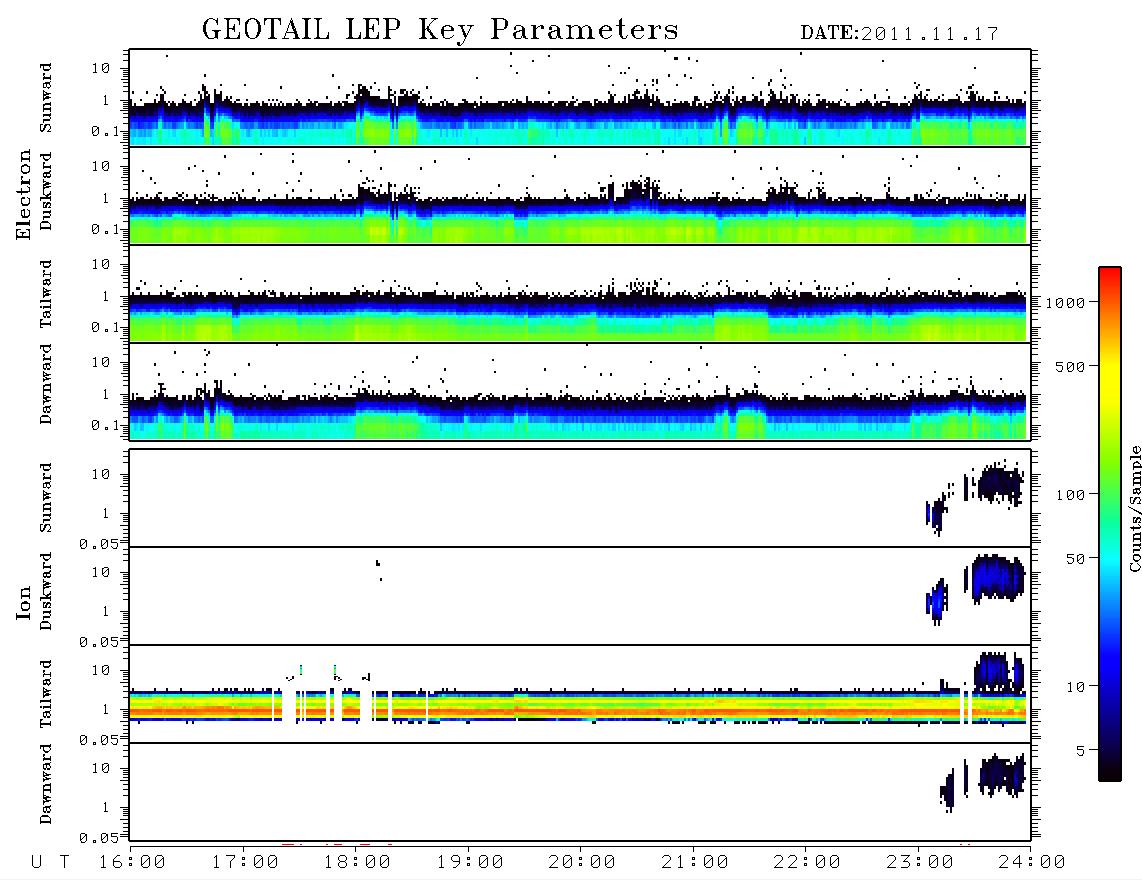
Task: Click the Electron group axis label
Action: click(24, 194)
